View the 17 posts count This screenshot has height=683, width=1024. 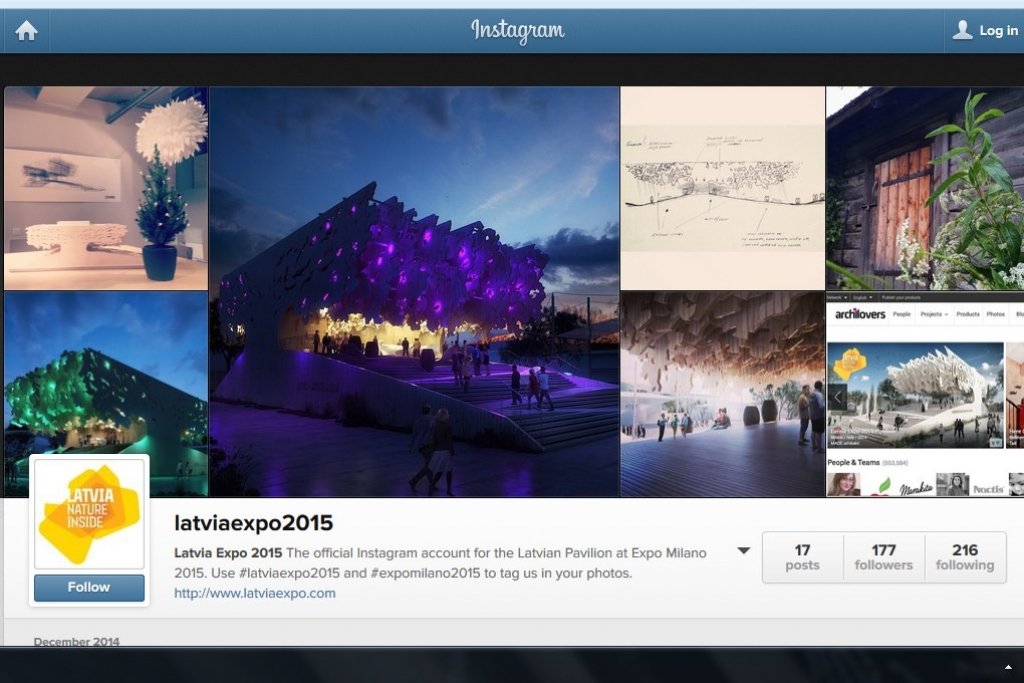click(x=802, y=557)
